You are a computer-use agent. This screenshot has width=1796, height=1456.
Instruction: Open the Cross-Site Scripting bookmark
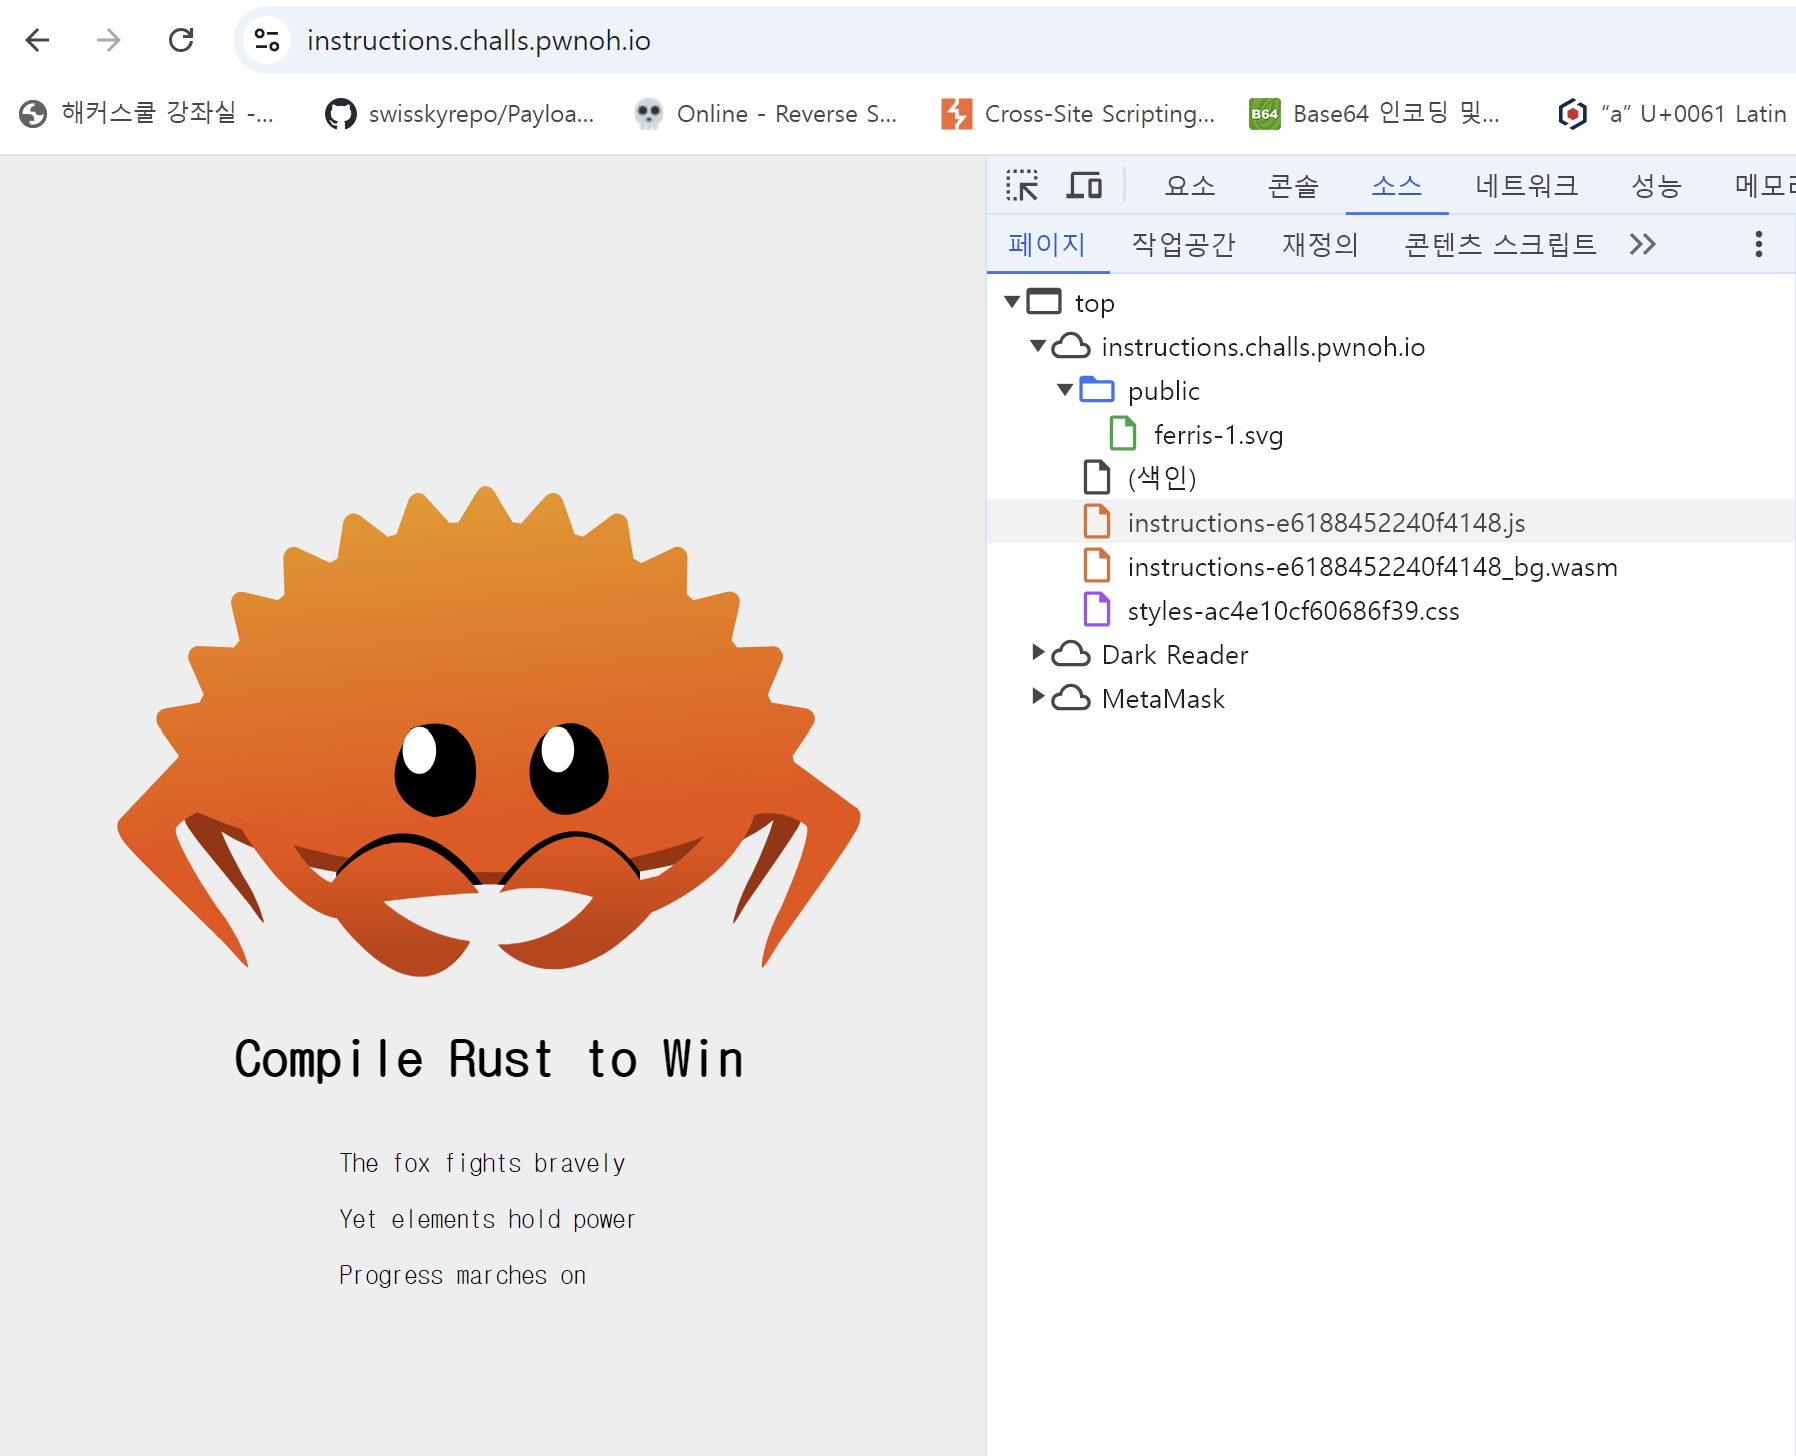click(1078, 114)
